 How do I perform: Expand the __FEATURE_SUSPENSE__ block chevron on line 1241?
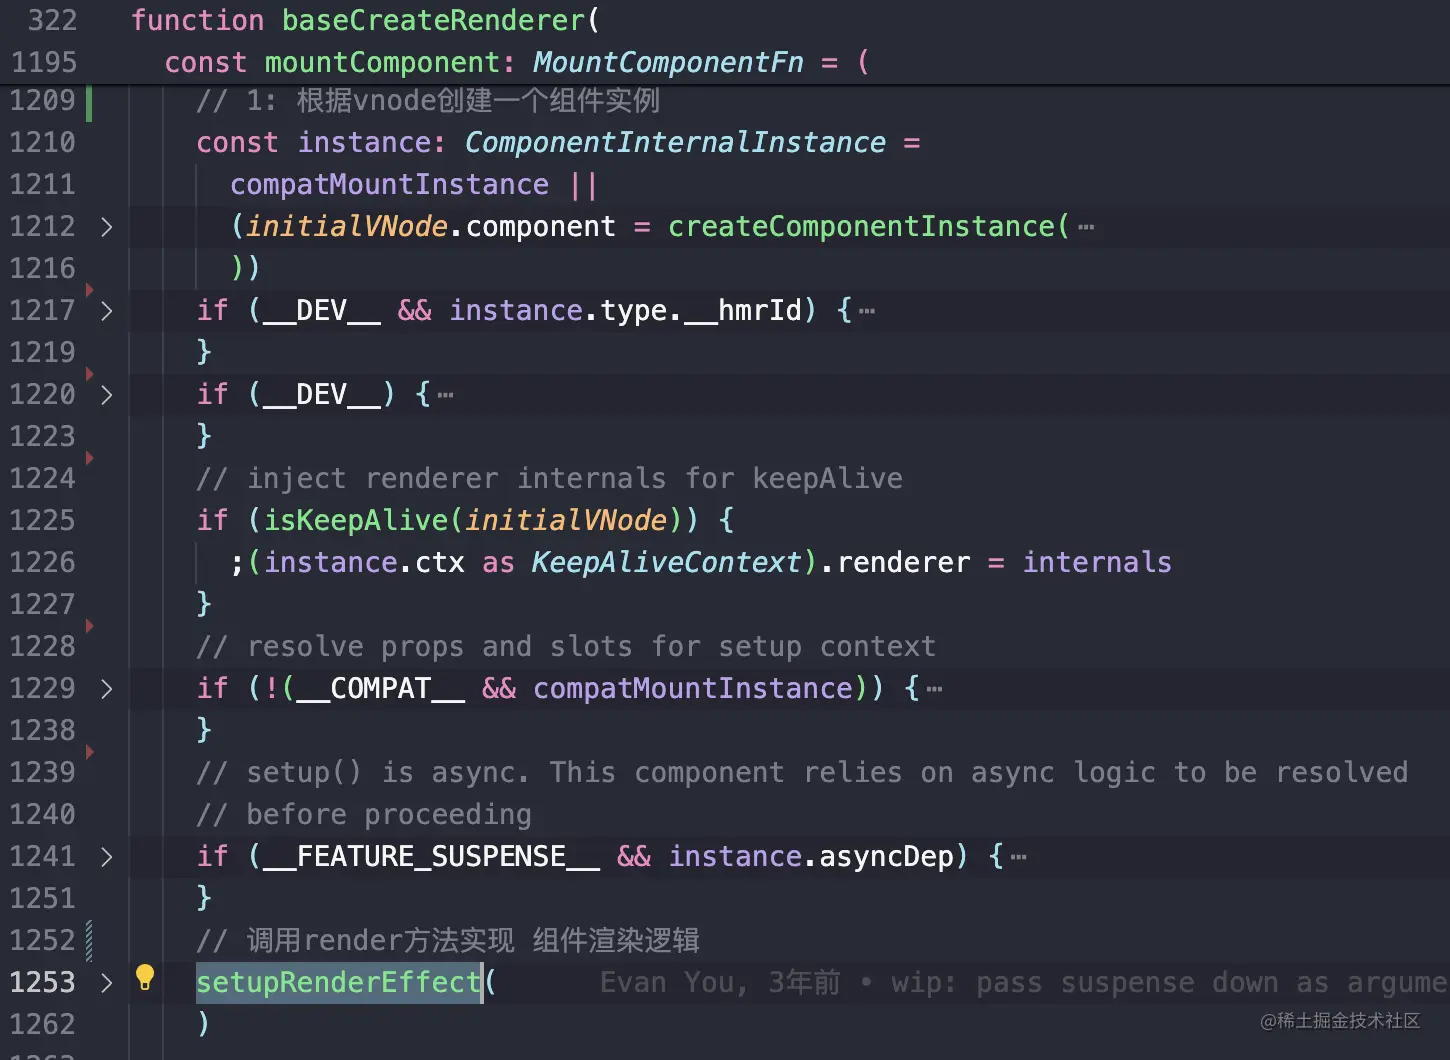pyautogui.click(x=107, y=857)
